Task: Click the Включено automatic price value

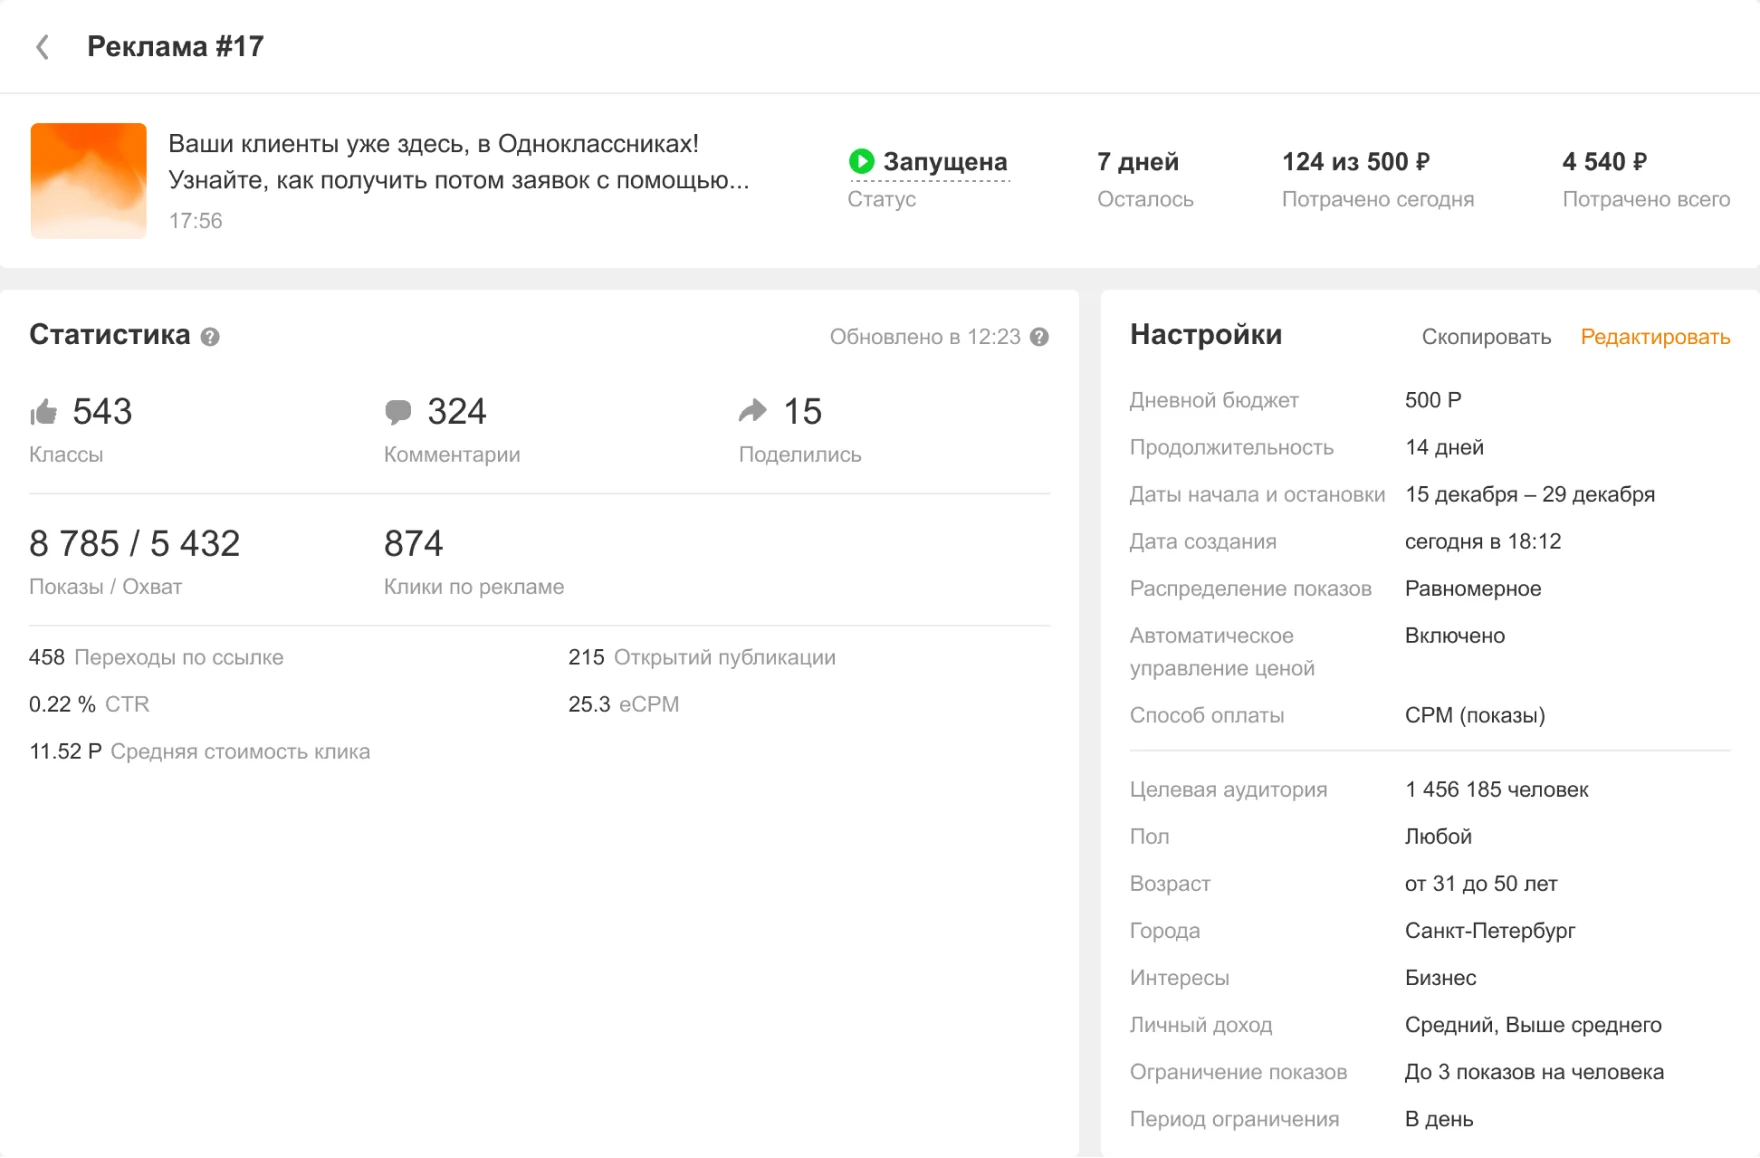Action: click(1454, 636)
